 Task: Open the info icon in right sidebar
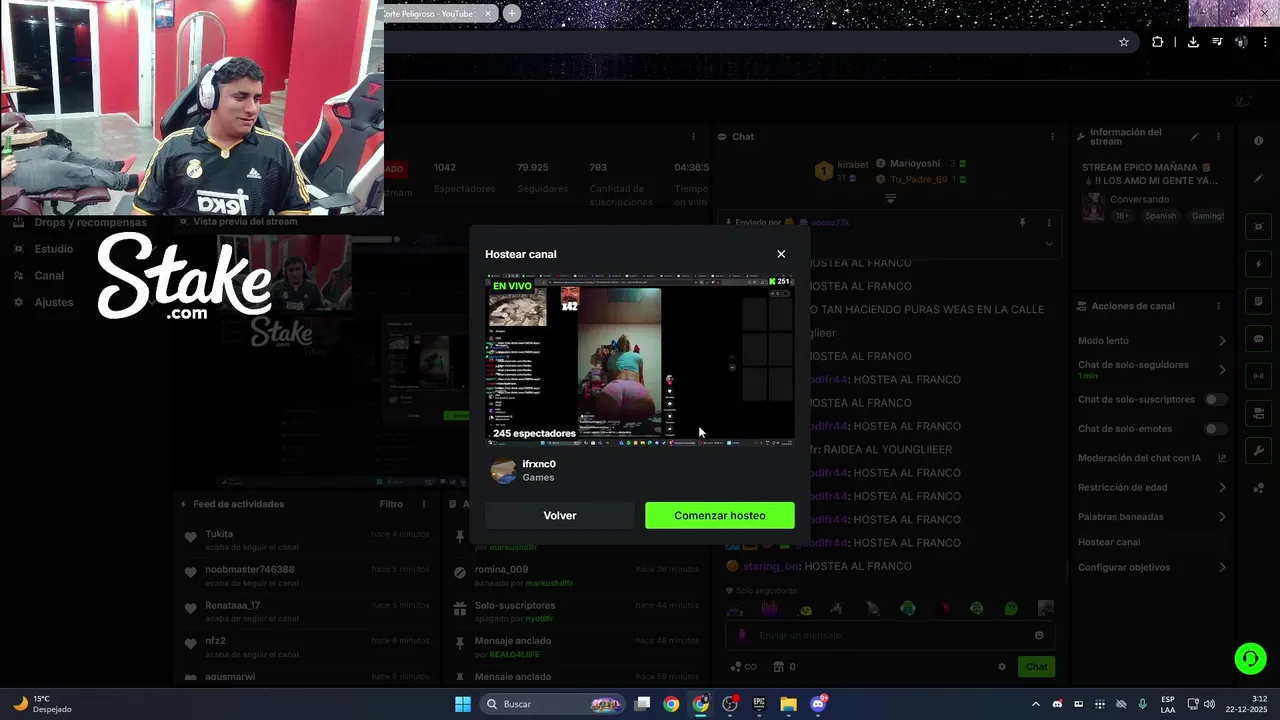point(1258,141)
